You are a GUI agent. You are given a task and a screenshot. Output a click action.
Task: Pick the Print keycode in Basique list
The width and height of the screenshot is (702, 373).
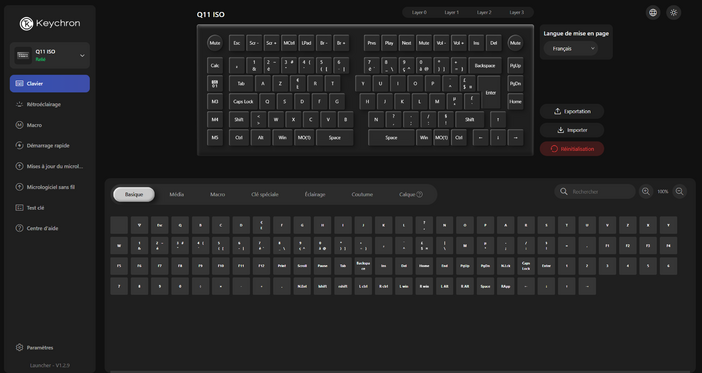(282, 266)
